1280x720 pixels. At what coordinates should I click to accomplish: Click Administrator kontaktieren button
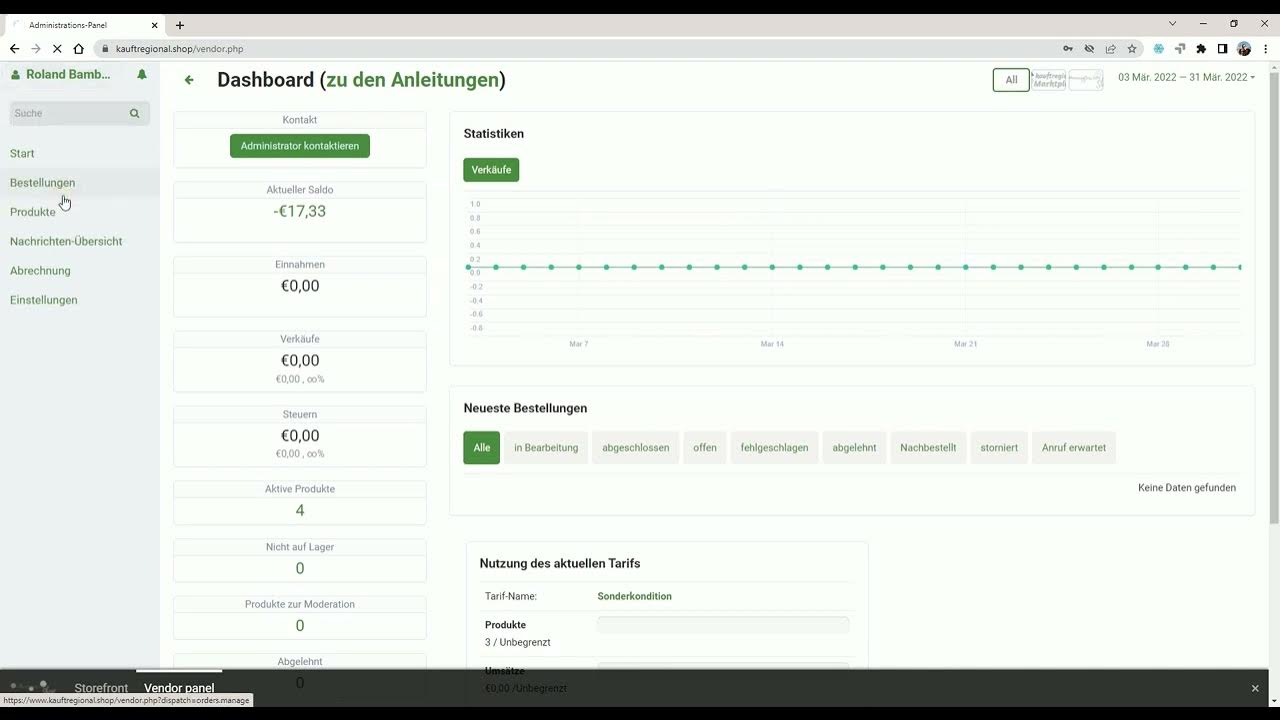coord(300,146)
